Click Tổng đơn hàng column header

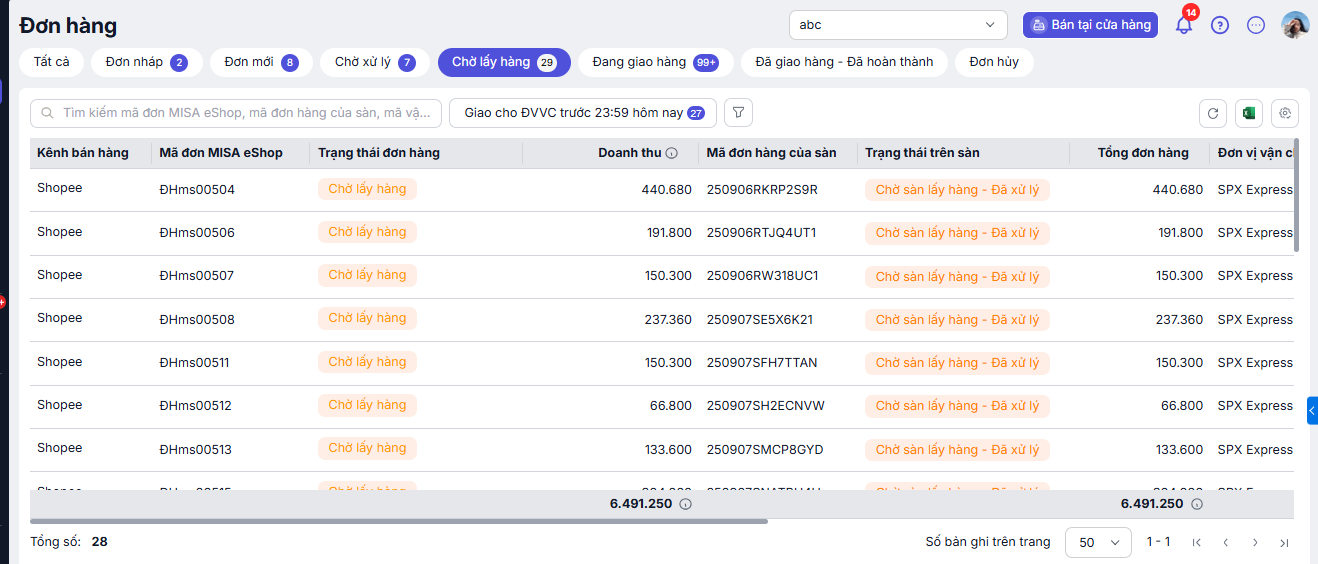(1143, 153)
